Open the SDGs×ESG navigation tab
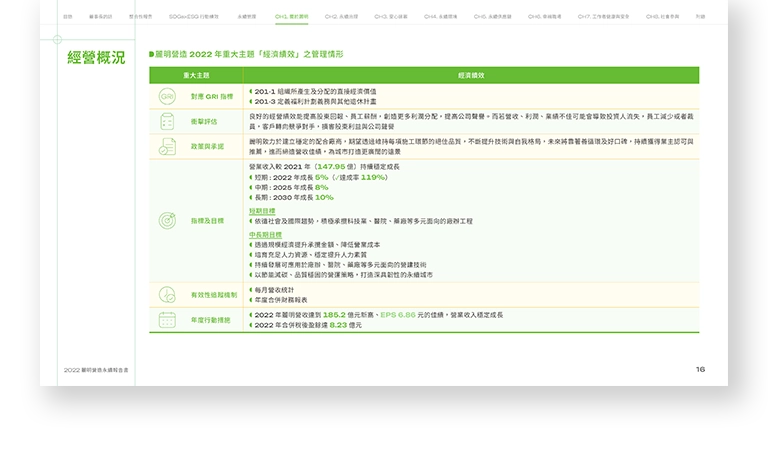This screenshot has height=466, width=768. point(194,17)
